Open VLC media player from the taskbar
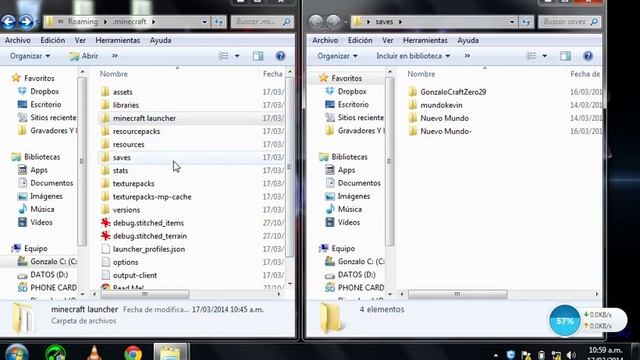Viewport: 640px width, 360px height. pyautogui.click(x=94, y=353)
